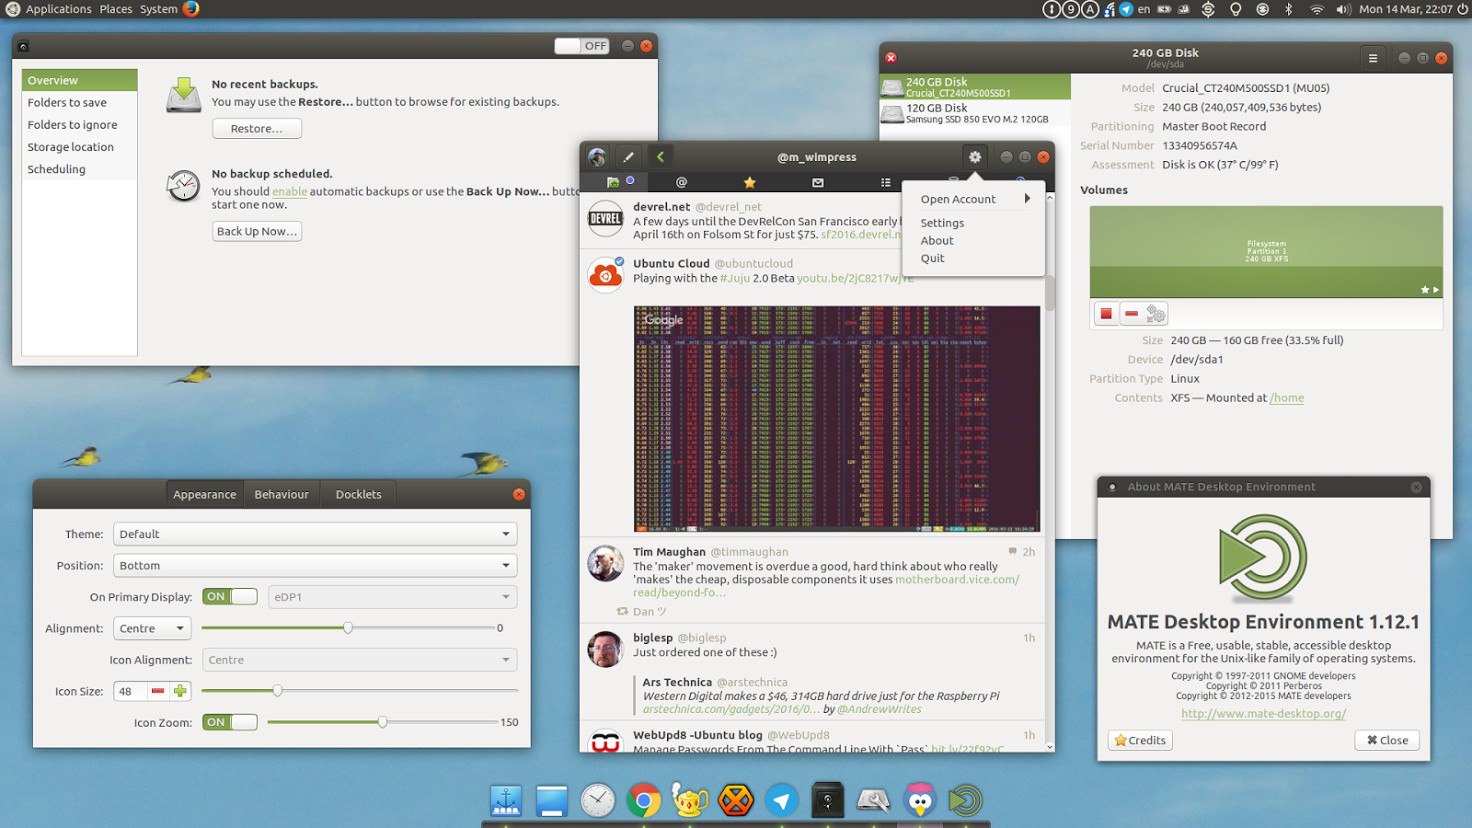This screenshot has width=1472, height=828.
Task: Compose a new tweet with the pencil icon
Action: tap(628, 157)
